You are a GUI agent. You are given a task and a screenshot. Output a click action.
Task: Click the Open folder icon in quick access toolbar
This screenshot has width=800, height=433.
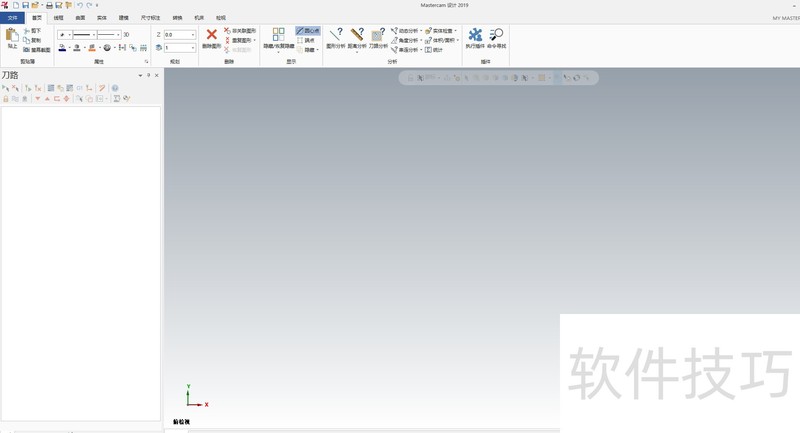[35, 5]
